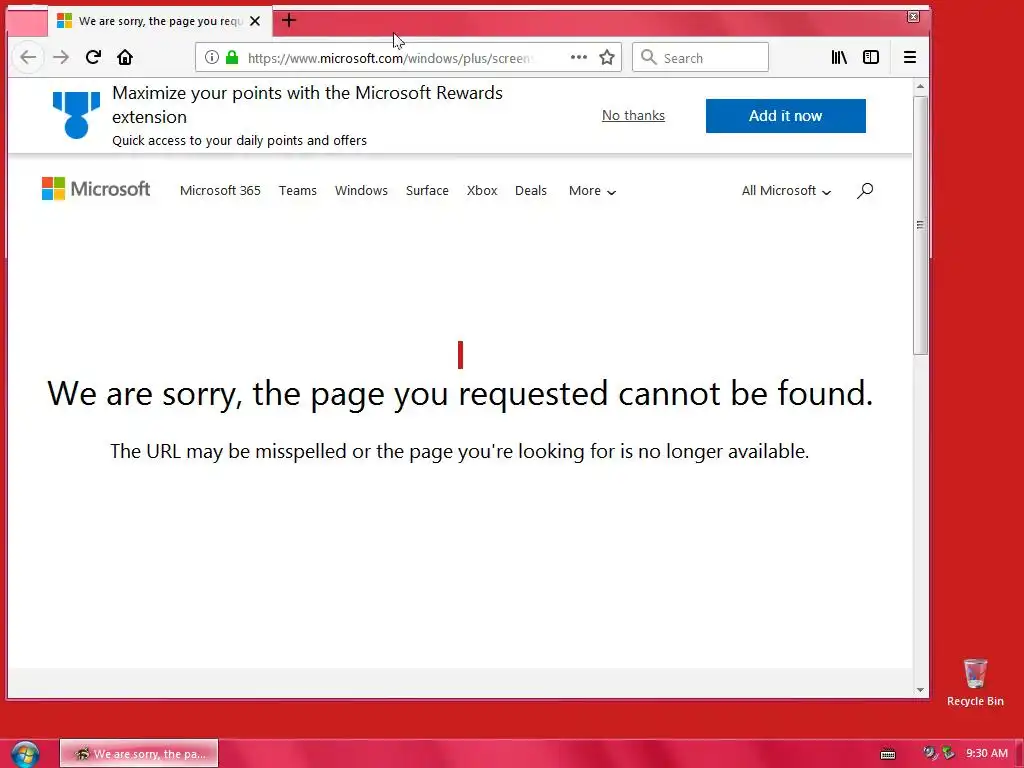Open a new tab with plus button

(289, 20)
